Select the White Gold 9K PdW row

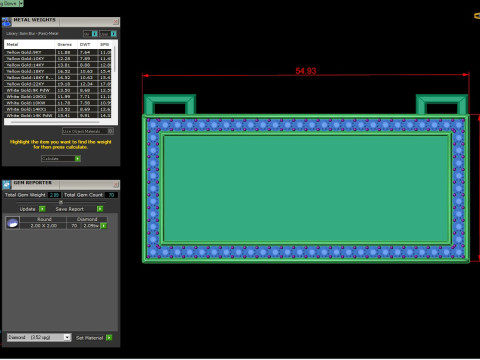click(58, 90)
